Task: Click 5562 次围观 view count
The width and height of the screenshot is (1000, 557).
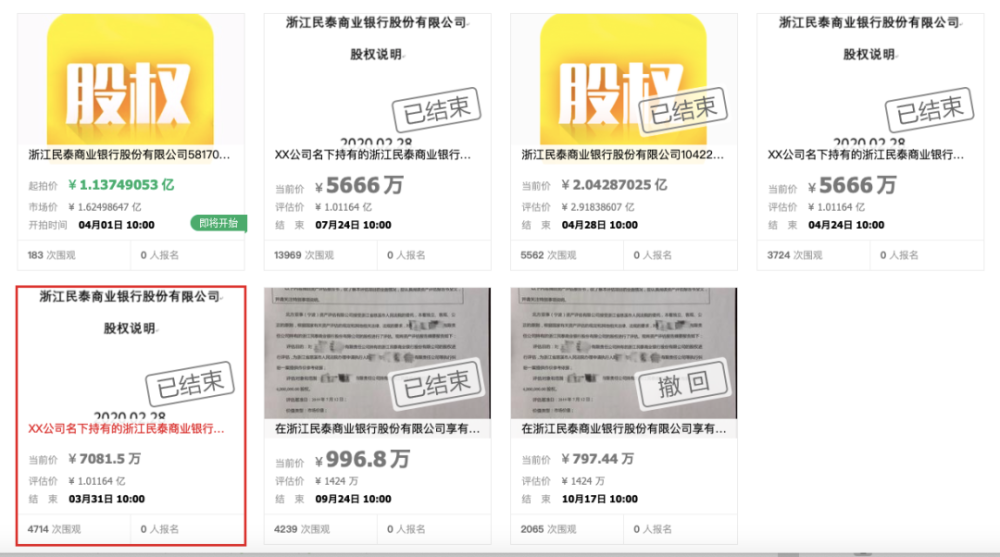Action: coord(548,255)
